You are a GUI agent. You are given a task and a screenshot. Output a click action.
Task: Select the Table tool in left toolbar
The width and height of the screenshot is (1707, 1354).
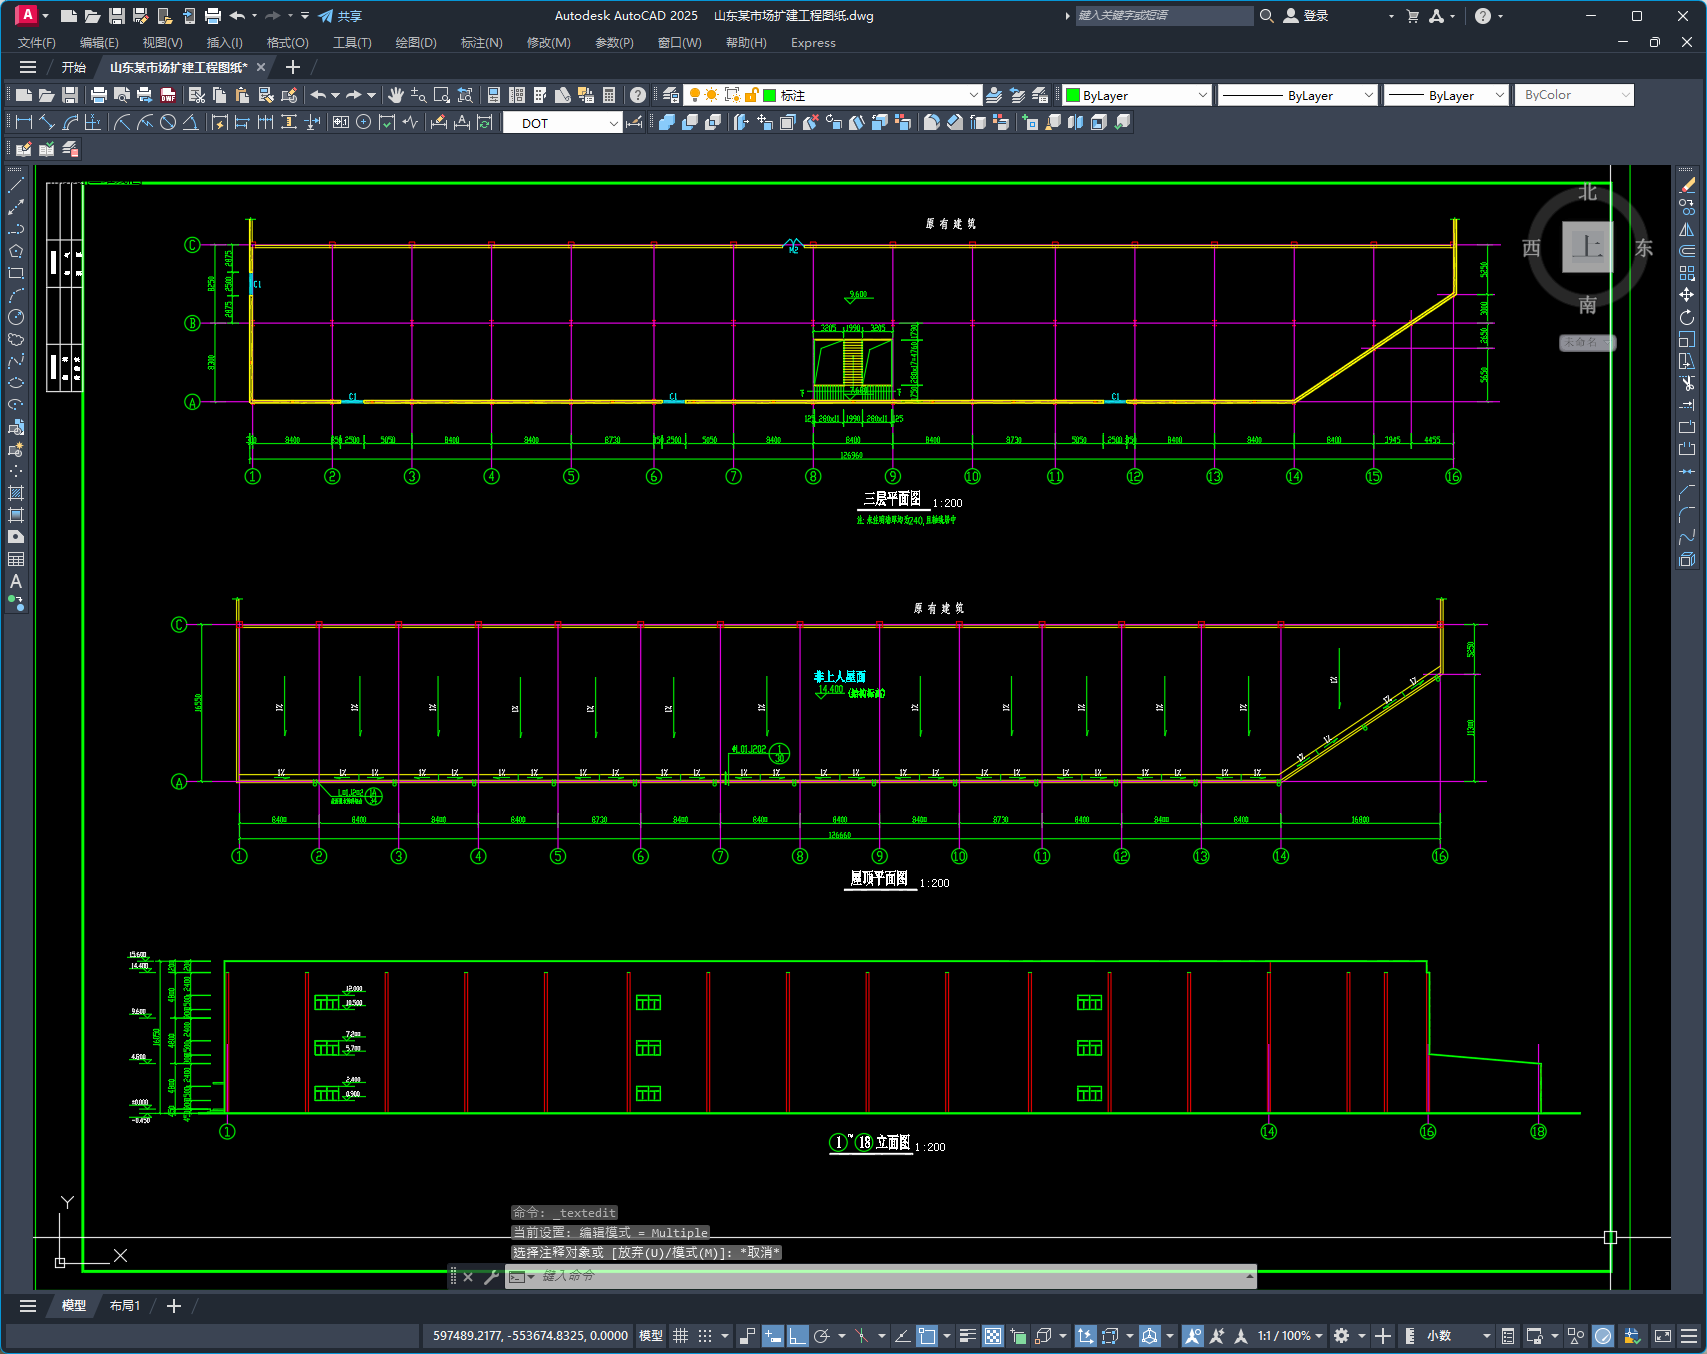point(16,559)
